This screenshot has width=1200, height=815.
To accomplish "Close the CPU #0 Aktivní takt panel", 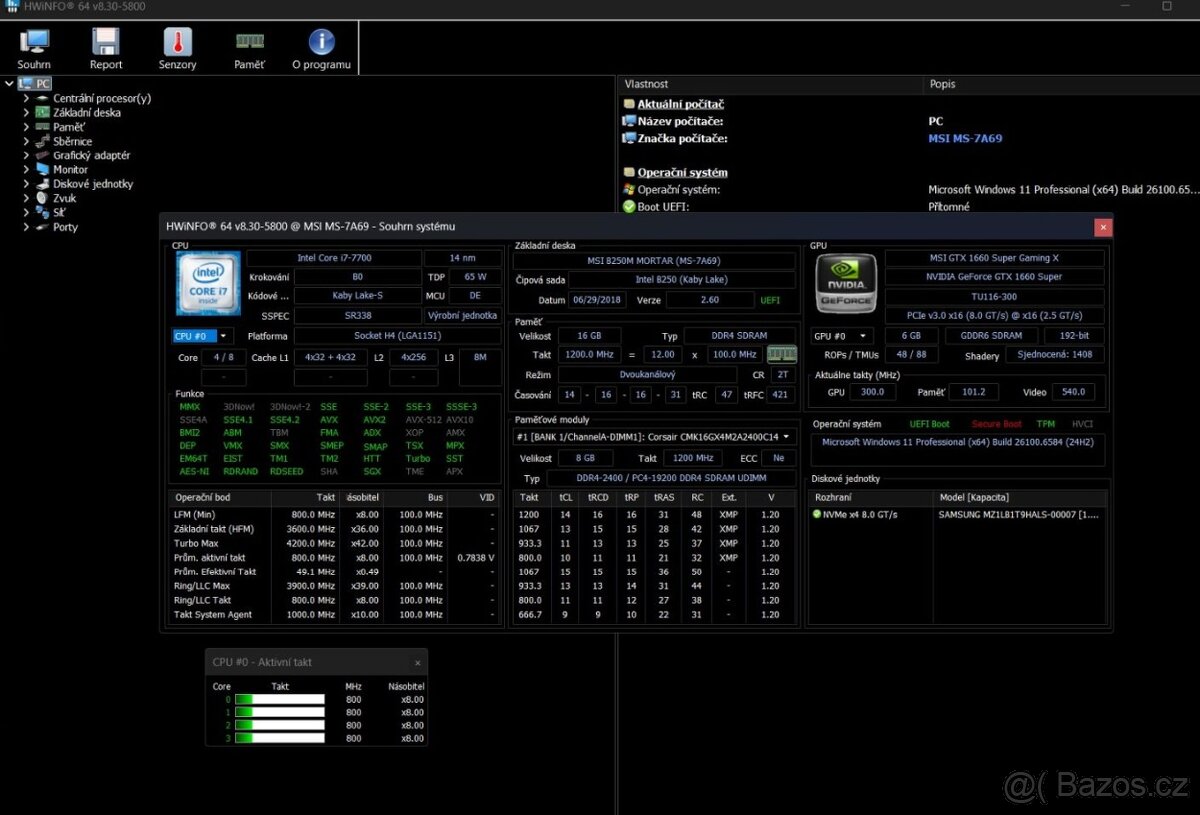I will (x=417, y=663).
